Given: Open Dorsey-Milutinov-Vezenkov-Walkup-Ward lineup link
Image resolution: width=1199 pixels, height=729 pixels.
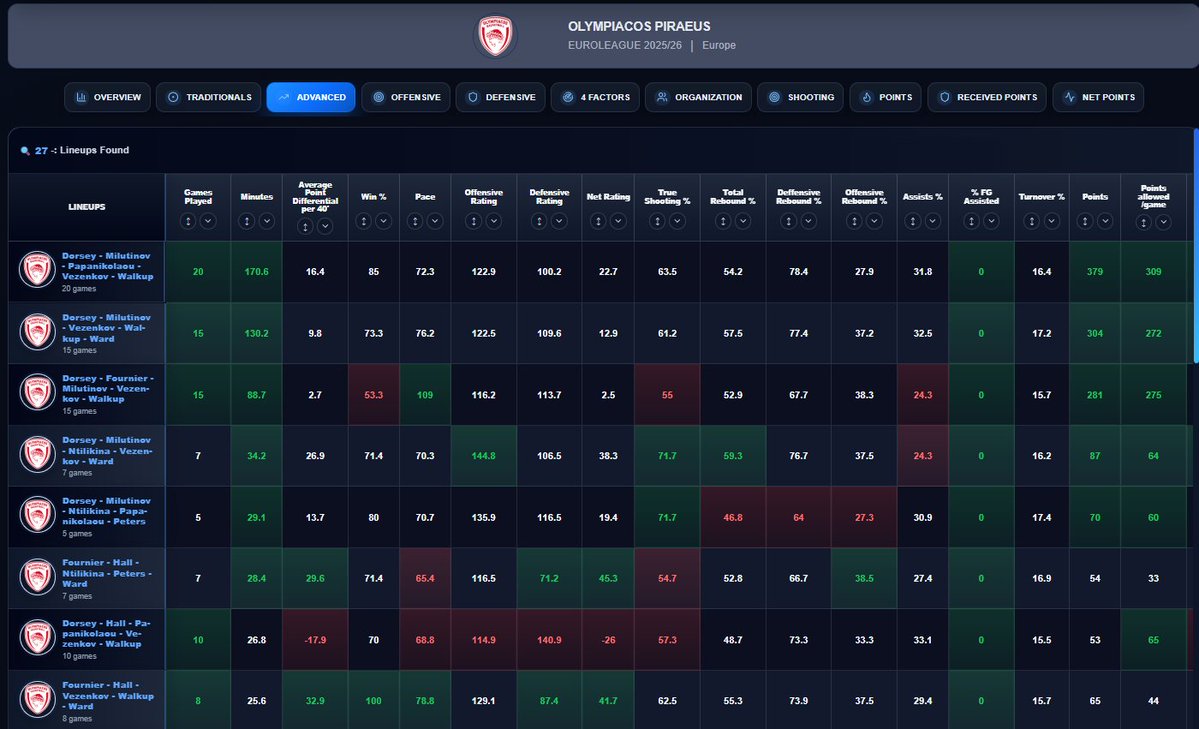Looking at the screenshot, I should (x=107, y=327).
